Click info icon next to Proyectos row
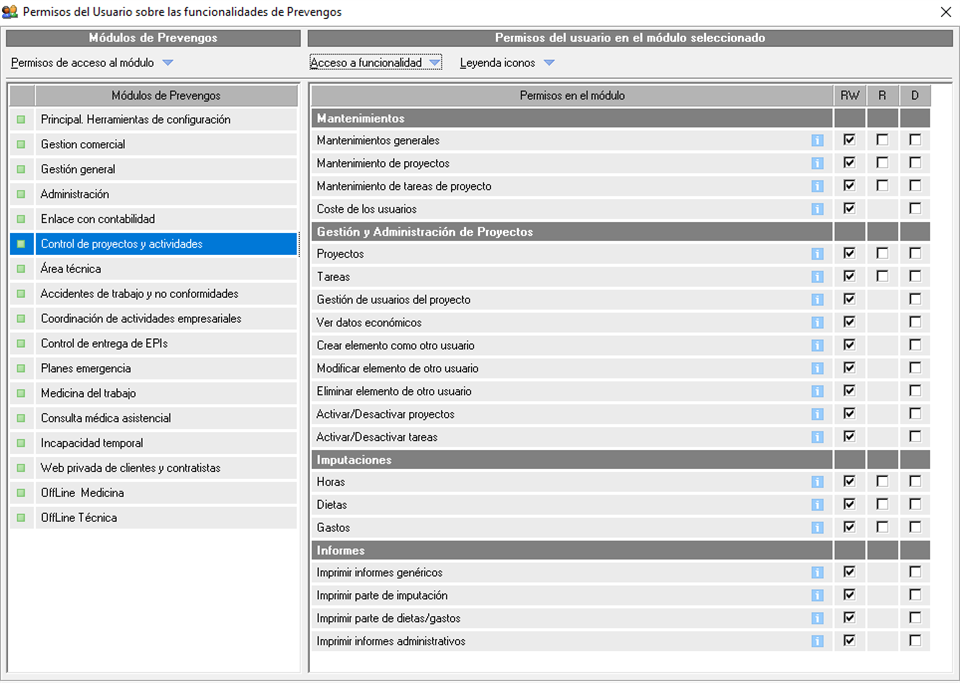 click(x=817, y=254)
